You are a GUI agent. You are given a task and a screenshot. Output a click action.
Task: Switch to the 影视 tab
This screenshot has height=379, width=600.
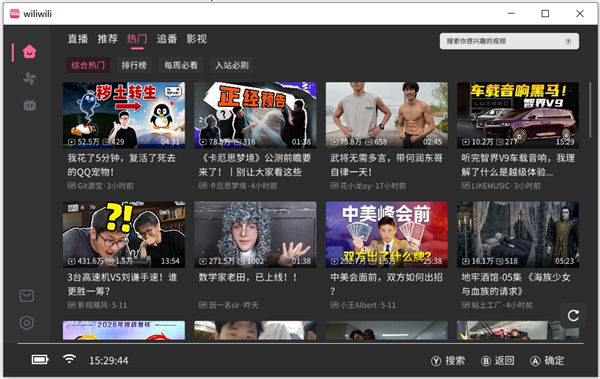click(197, 39)
